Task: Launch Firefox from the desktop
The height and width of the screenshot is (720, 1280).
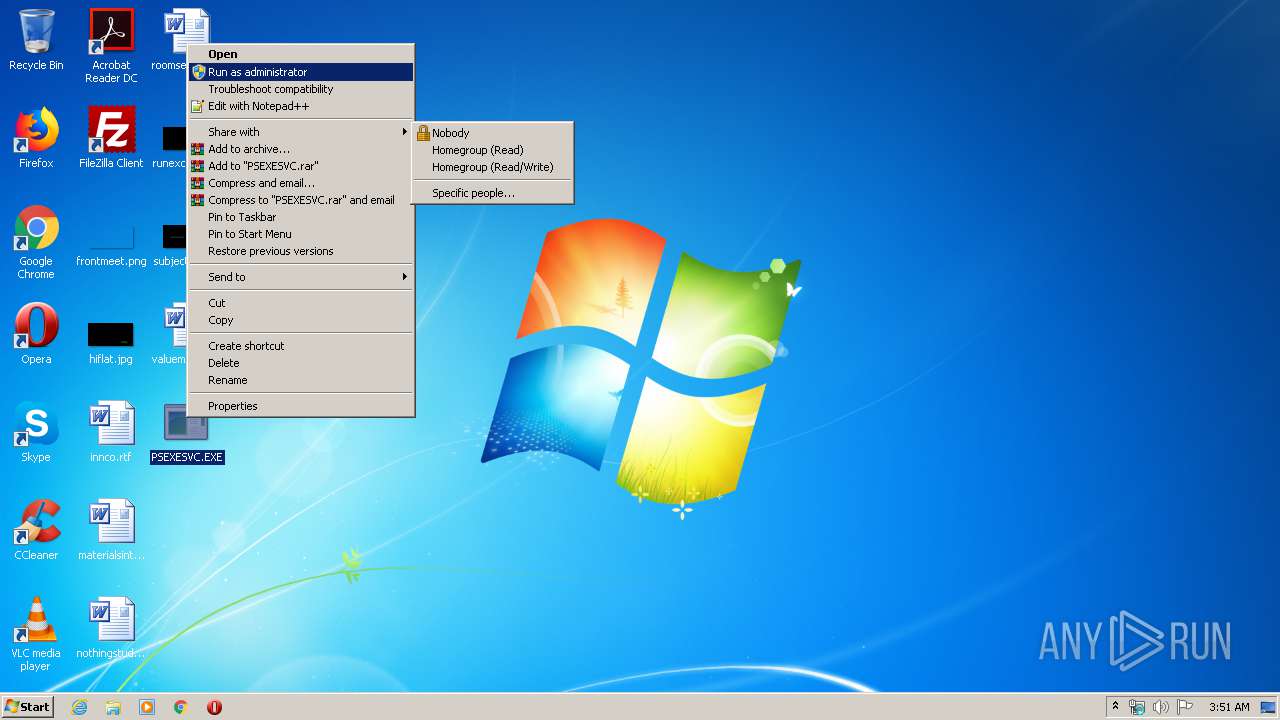Action: [x=36, y=138]
